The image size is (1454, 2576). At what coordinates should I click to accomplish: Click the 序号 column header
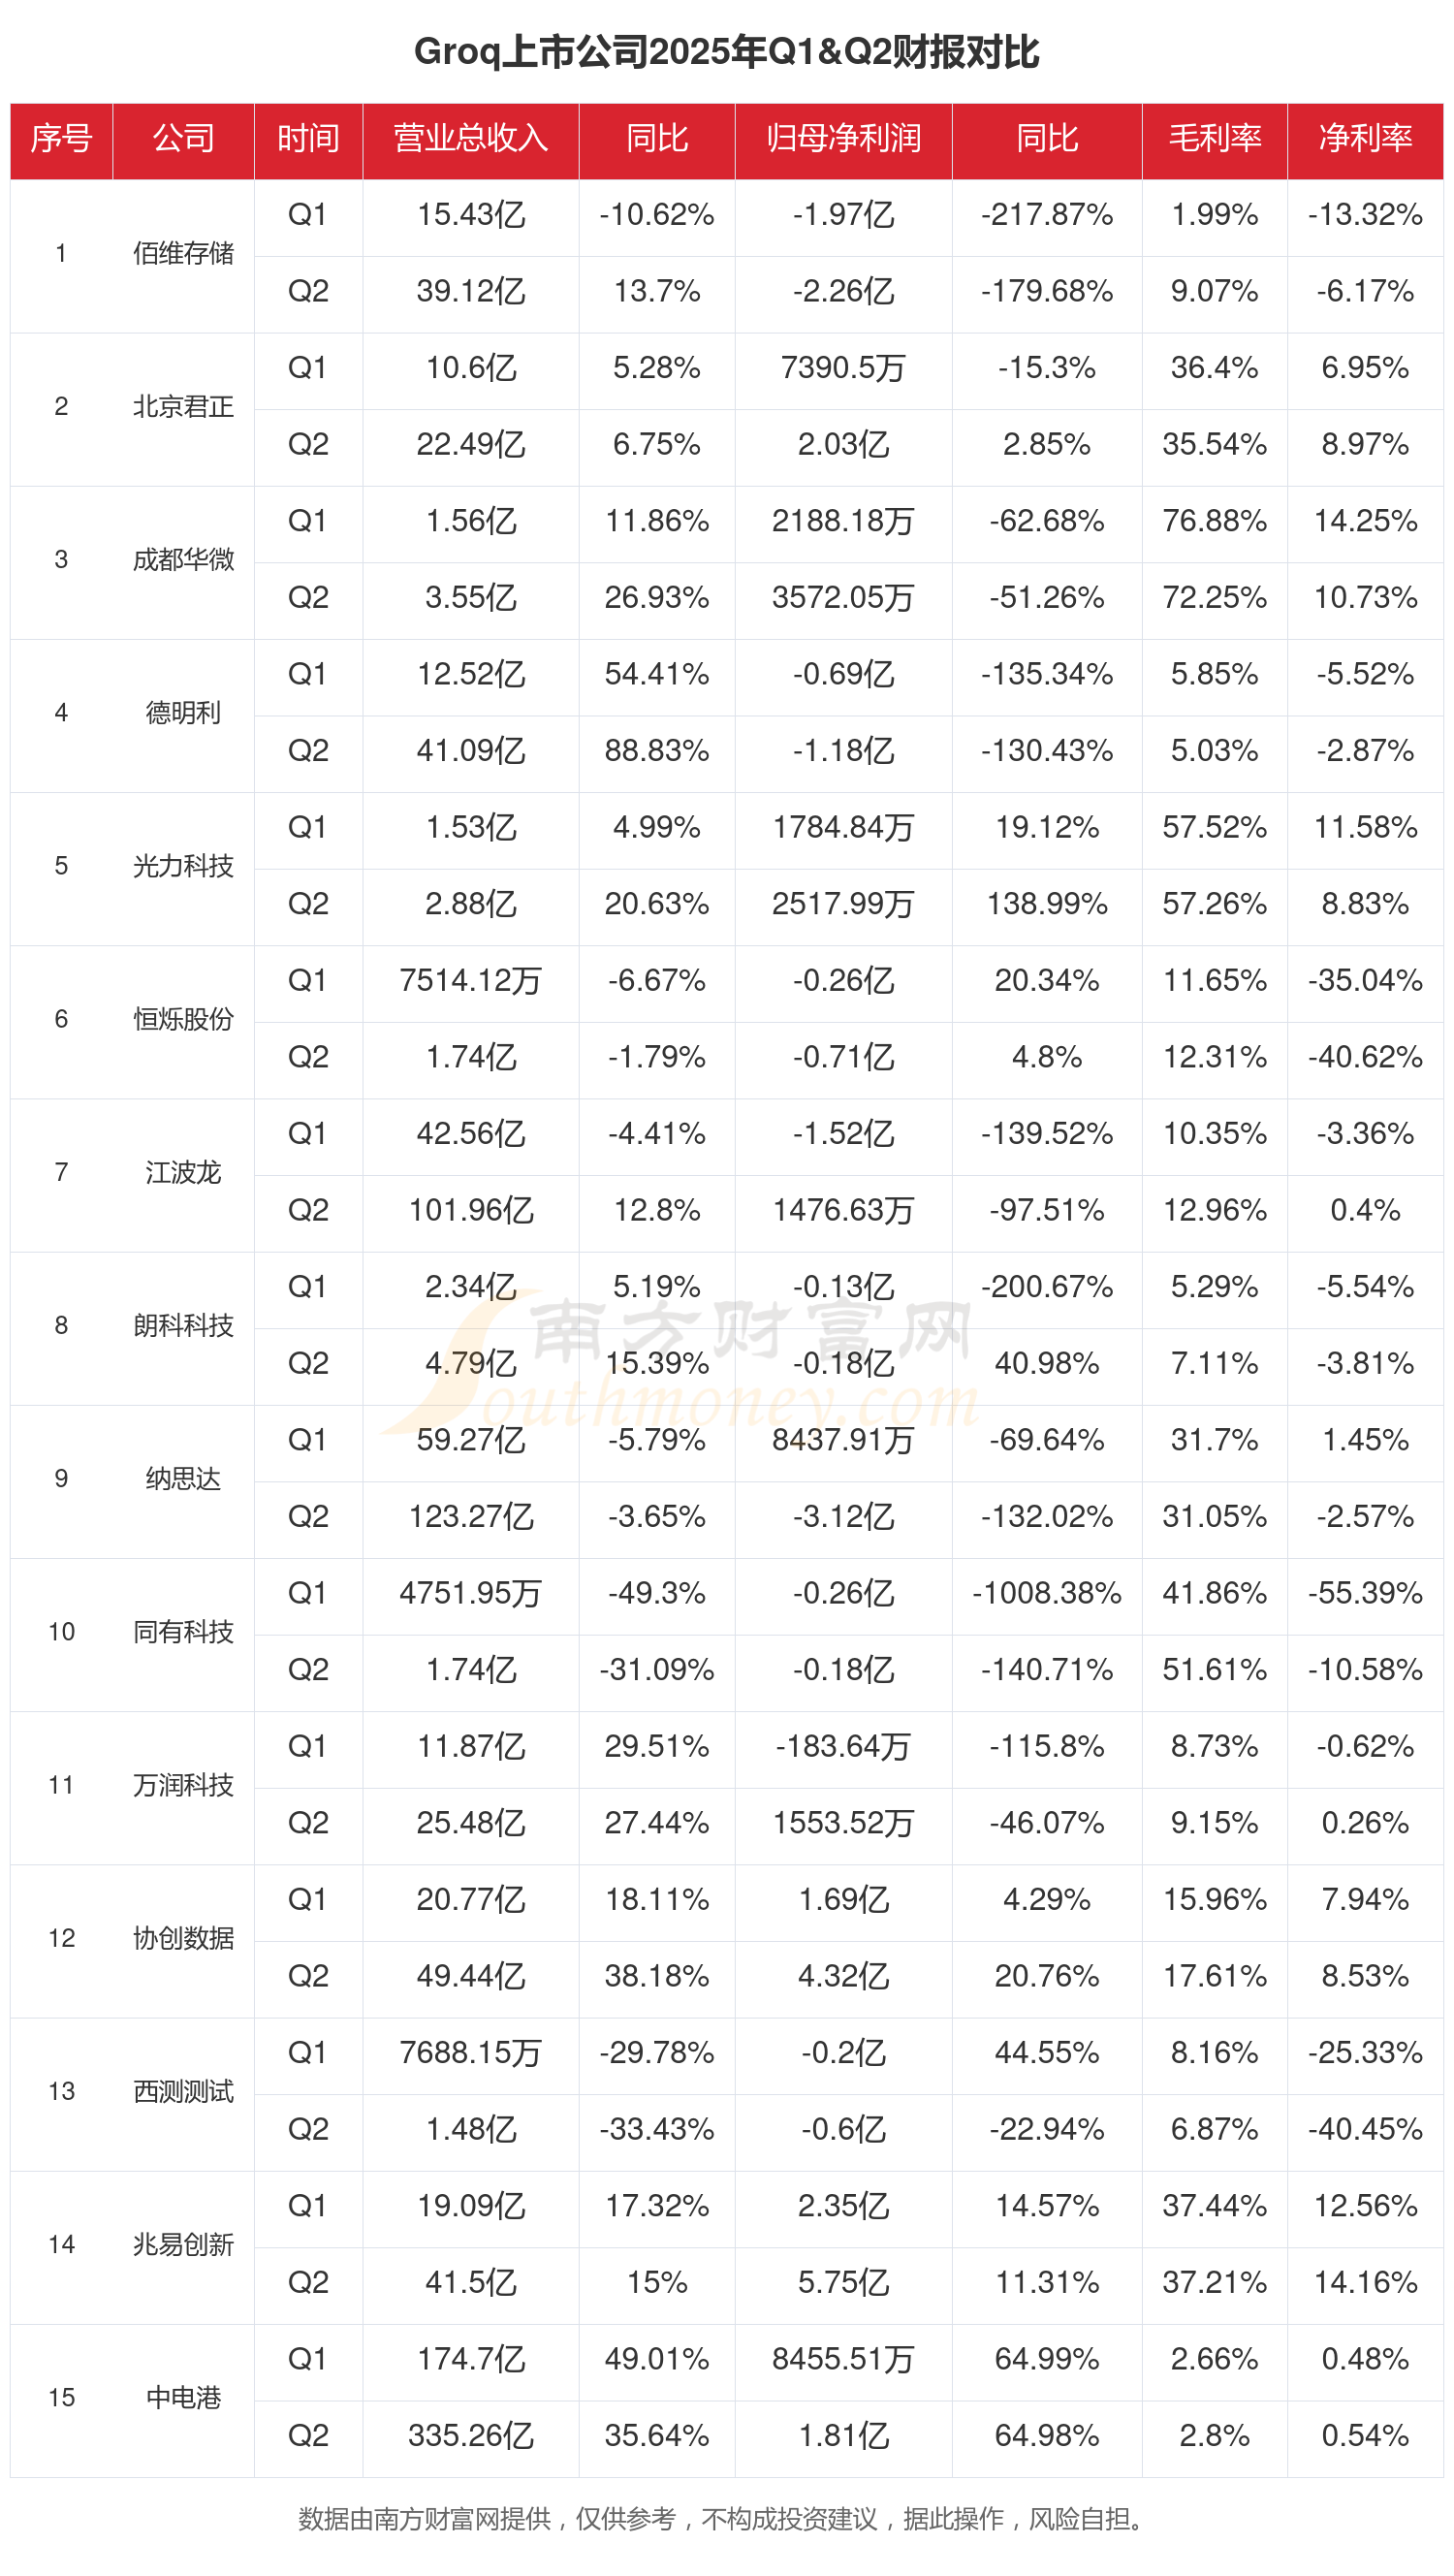61,138
